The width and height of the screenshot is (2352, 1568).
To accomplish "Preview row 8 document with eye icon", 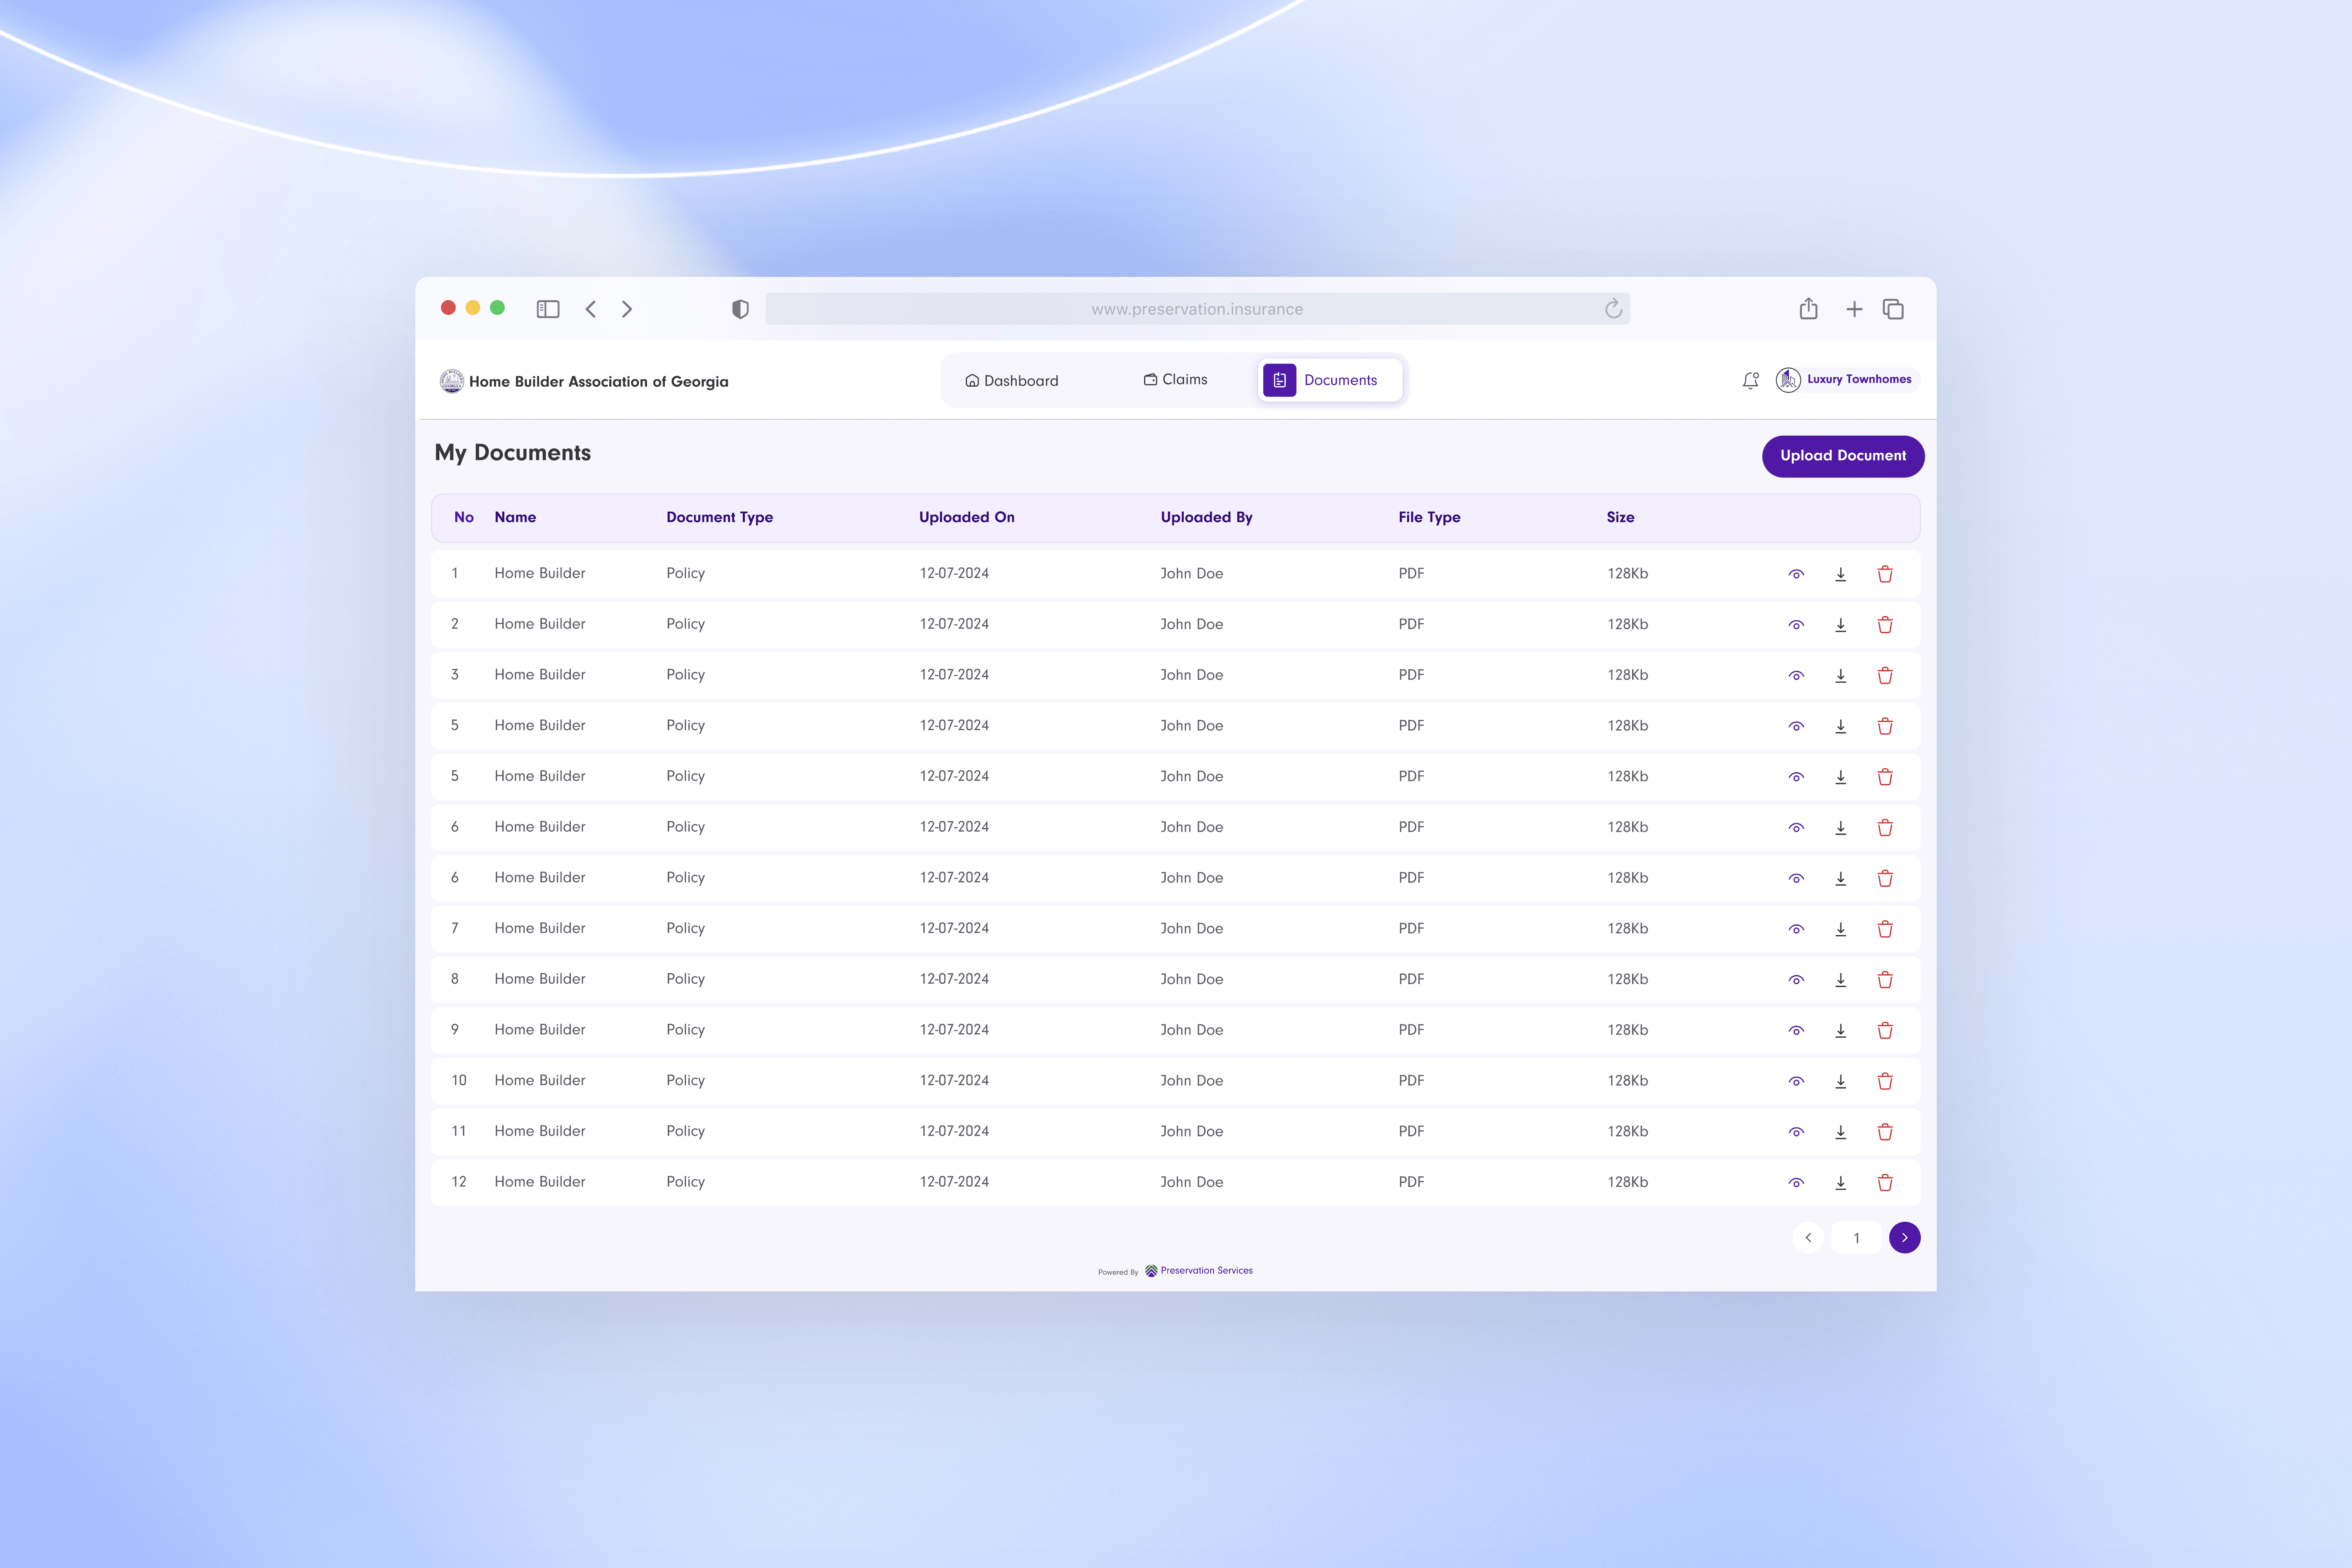I will 1796,980.
